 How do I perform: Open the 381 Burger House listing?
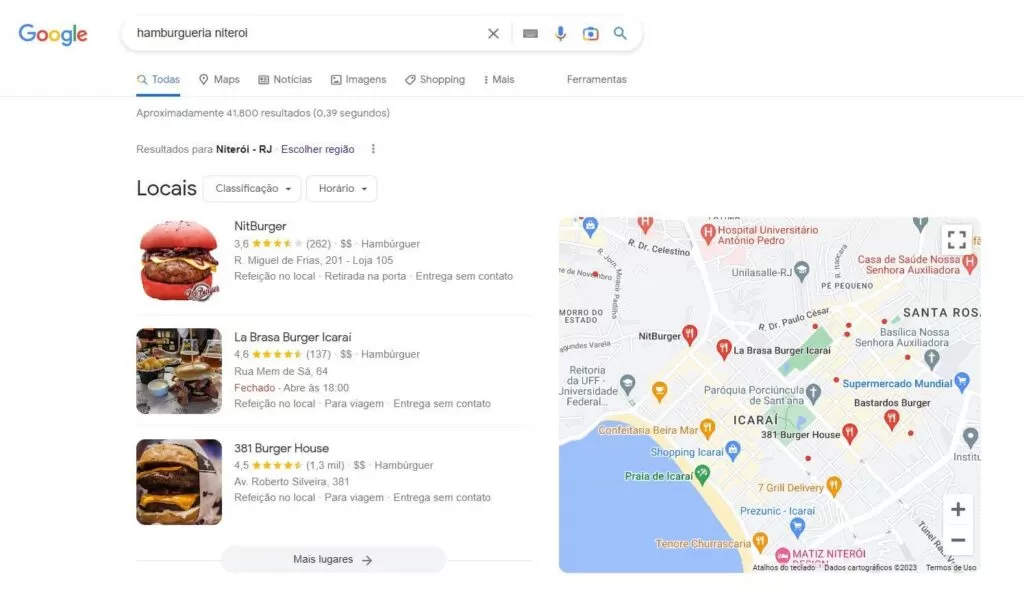pos(281,448)
